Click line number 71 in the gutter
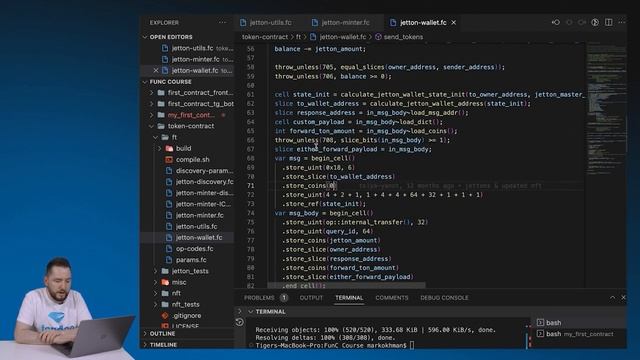This screenshot has width=640, height=360. 250,186
